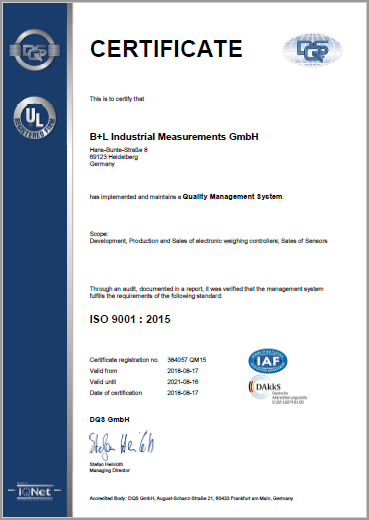
Task: Click the Hans-Bunte-Straße 8 address line
Action: [118, 150]
